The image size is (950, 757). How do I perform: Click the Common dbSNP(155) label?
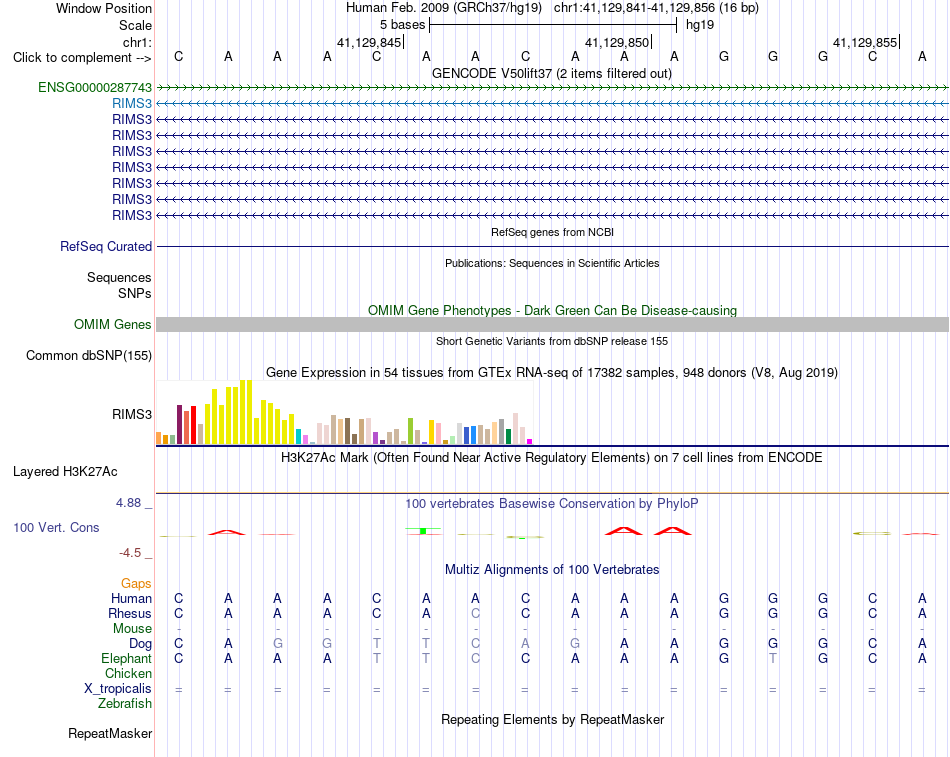pos(89,356)
